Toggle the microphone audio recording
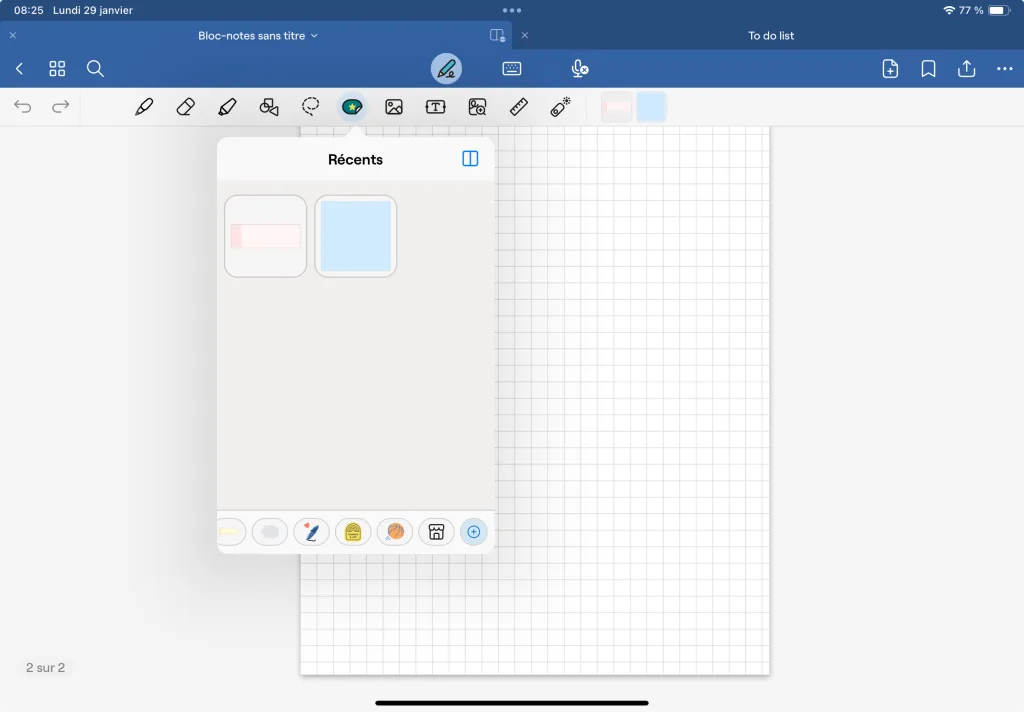The image size is (1024, 712). tap(579, 69)
